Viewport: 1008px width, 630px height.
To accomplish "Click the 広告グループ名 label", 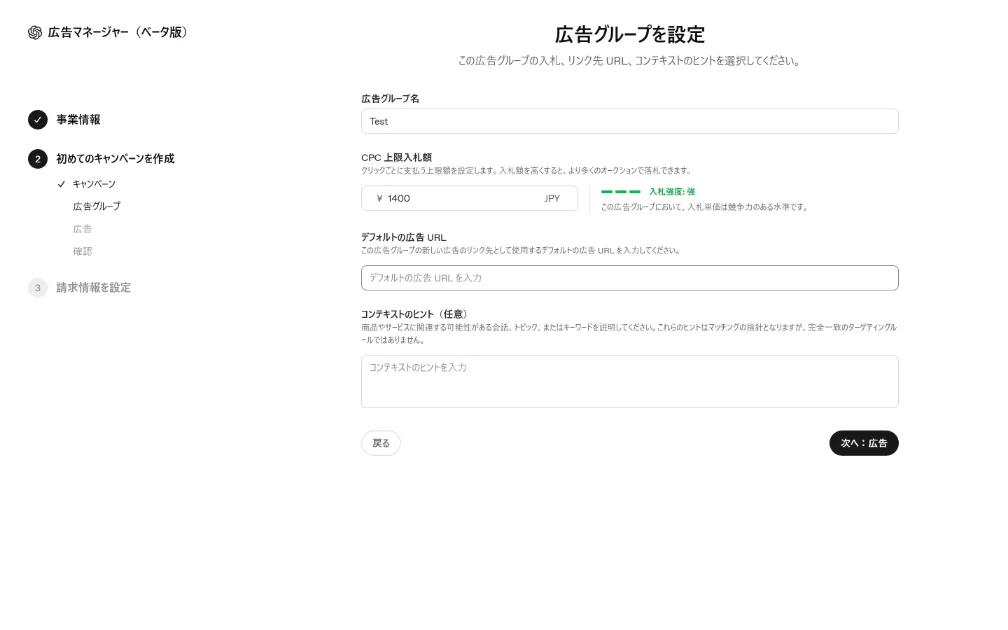I will pyautogui.click(x=390, y=98).
